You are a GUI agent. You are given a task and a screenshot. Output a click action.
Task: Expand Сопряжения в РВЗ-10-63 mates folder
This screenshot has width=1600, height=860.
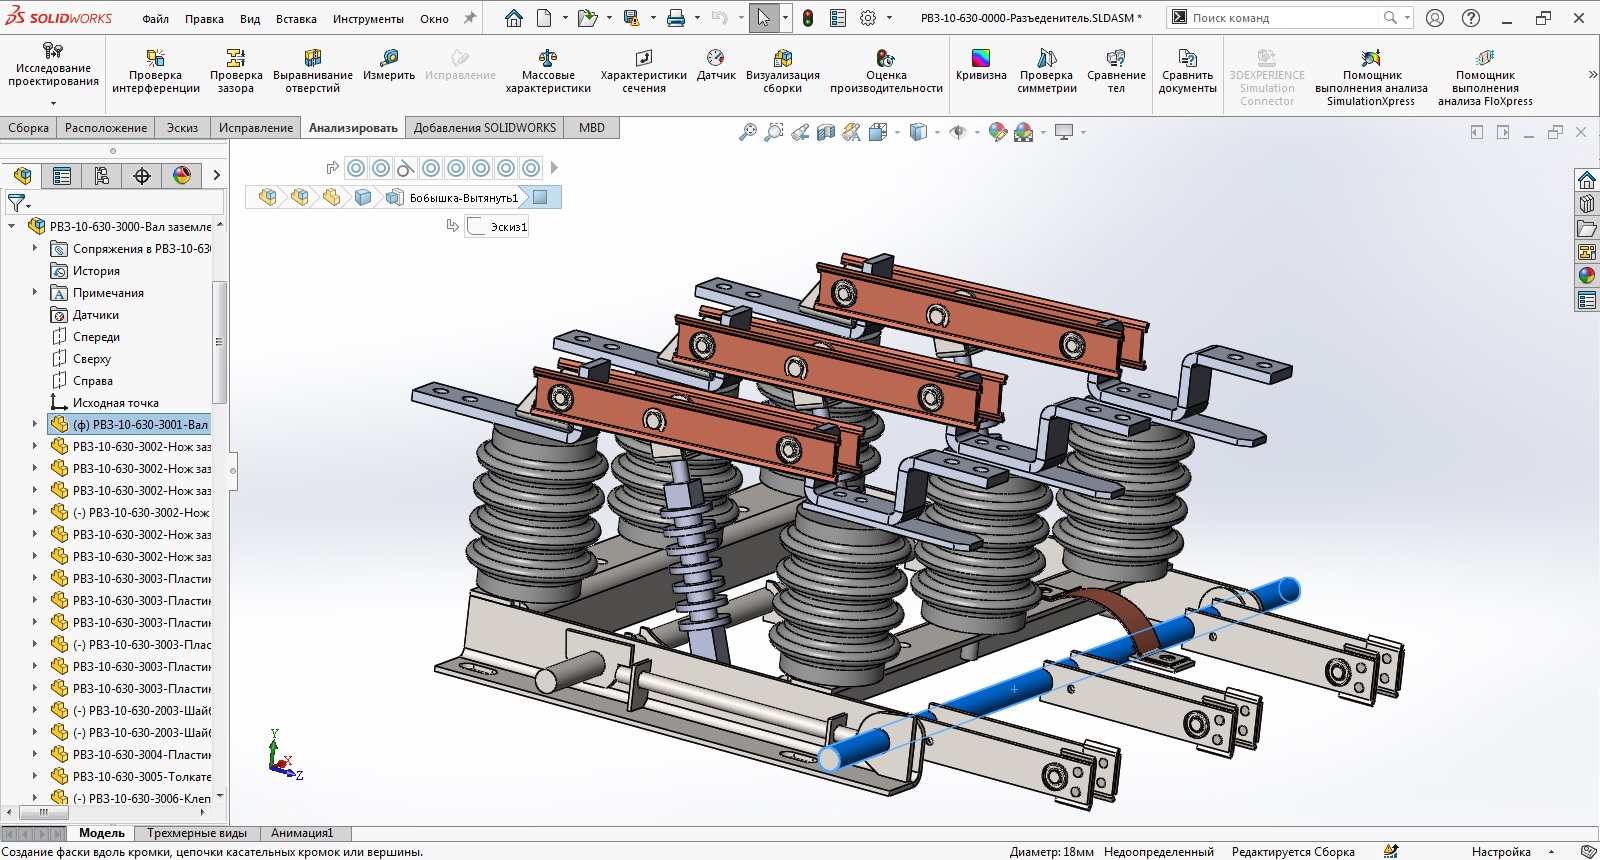pyautogui.click(x=35, y=249)
